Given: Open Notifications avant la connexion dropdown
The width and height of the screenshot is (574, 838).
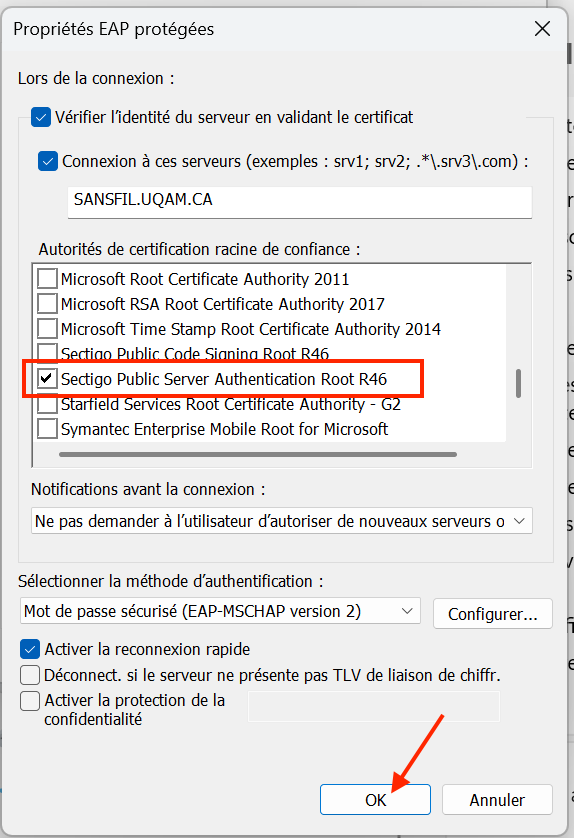Looking at the screenshot, I should pyautogui.click(x=282, y=521).
